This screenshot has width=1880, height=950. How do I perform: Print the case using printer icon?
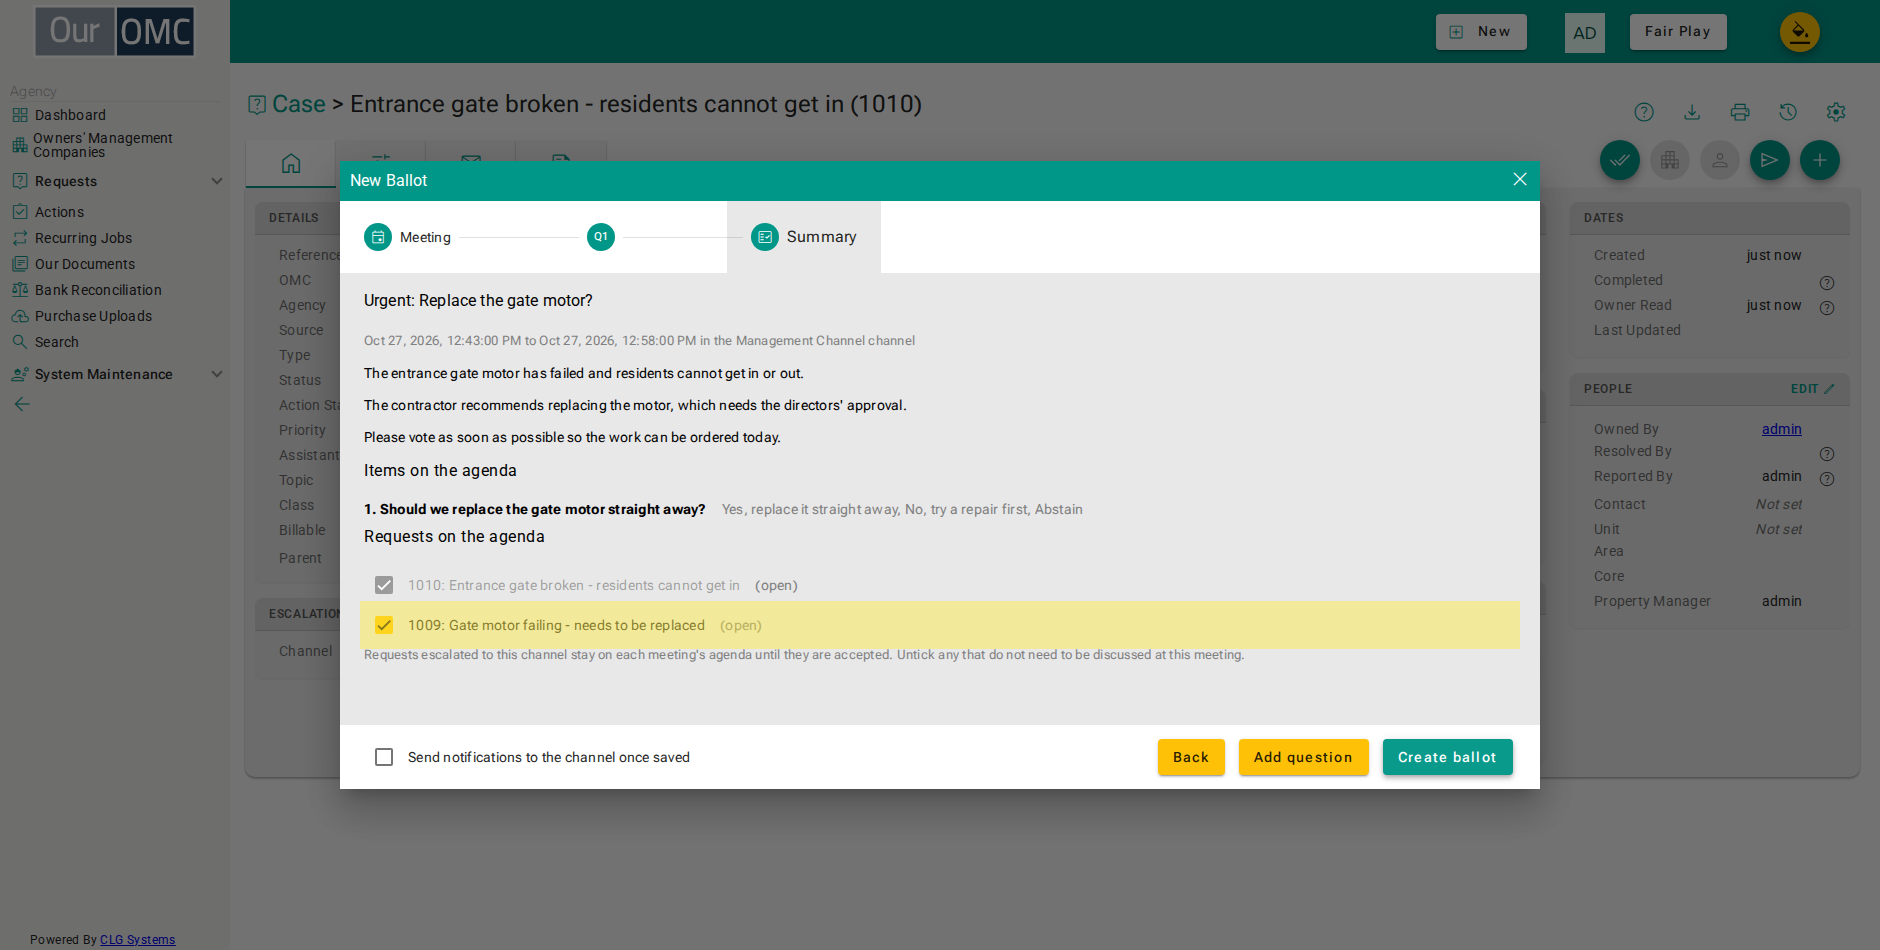(1740, 112)
